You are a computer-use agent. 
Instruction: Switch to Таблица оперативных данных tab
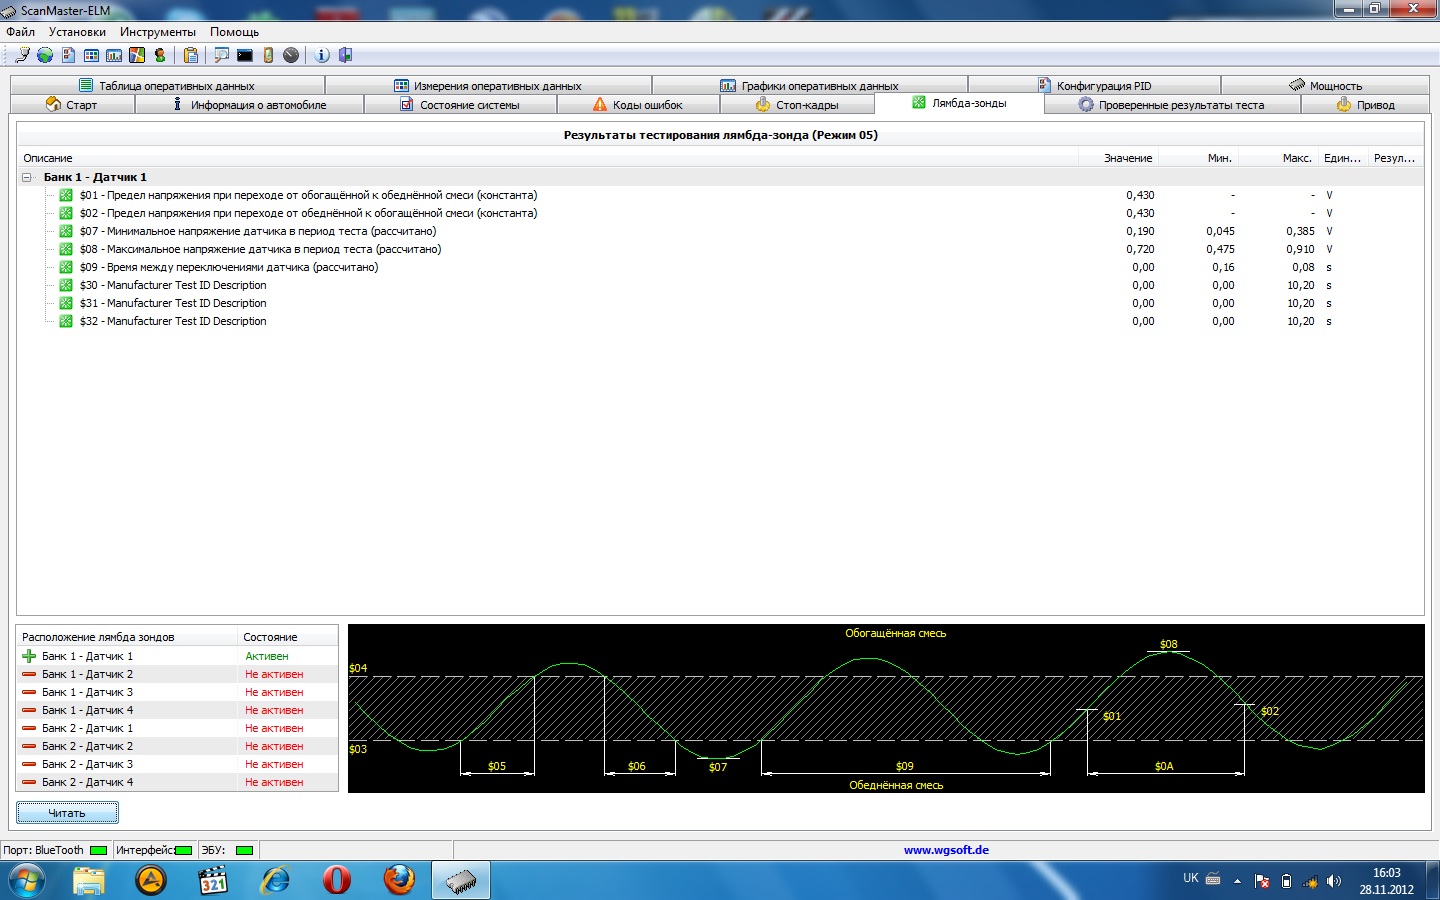tap(167, 85)
